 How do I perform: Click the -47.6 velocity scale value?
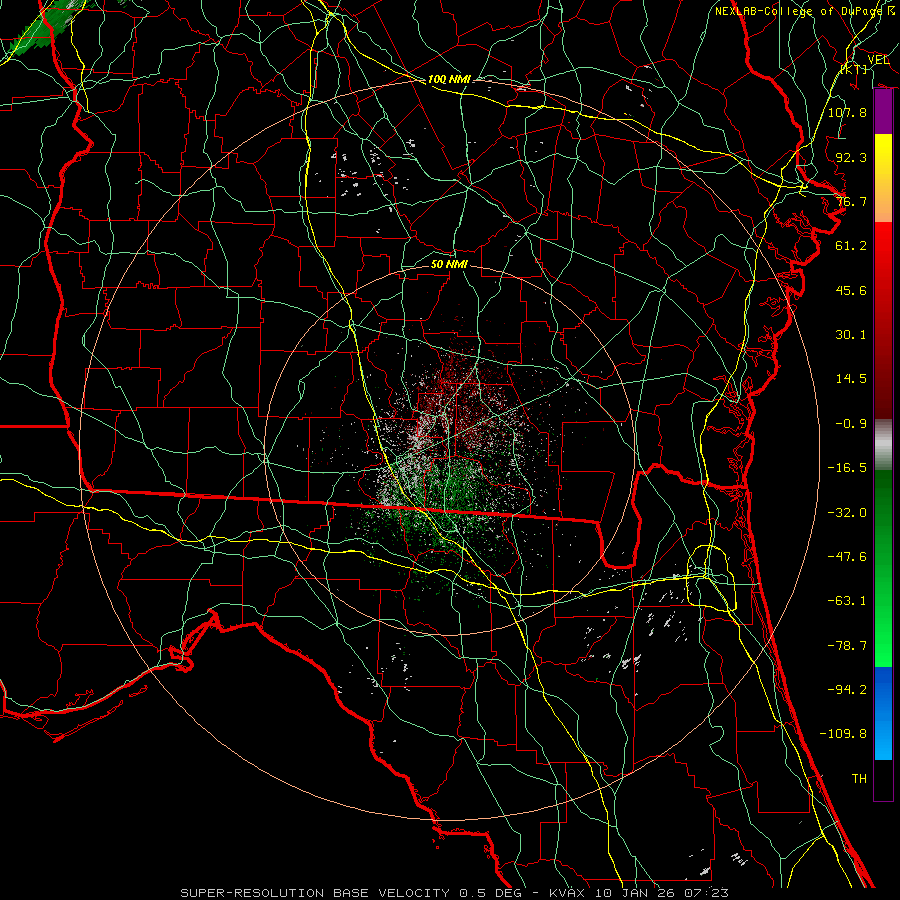(847, 557)
